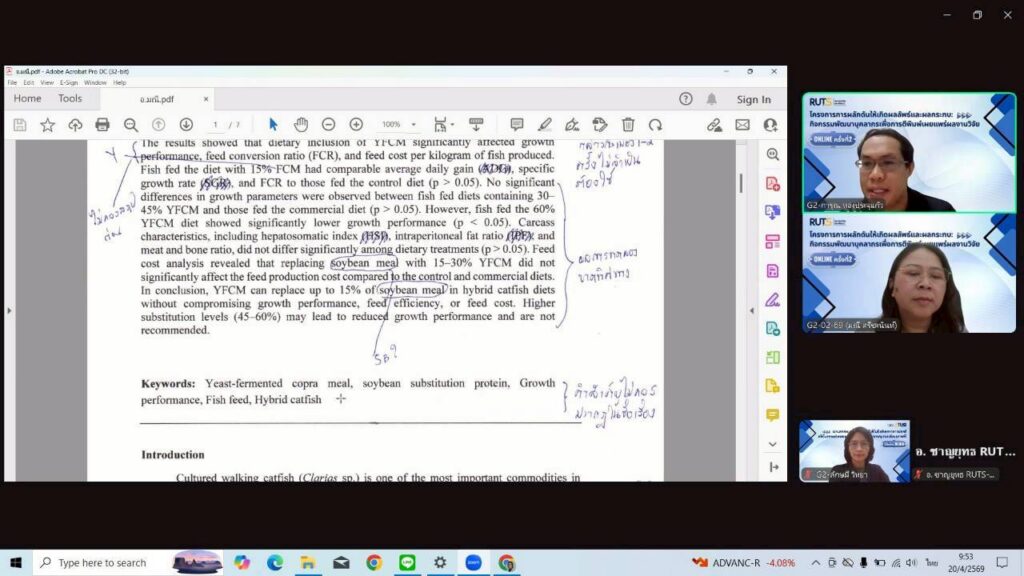Activate the Selection arrow tool
Image resolution: width=1024 pixels, height=576 pixels.
[x=273, y=125]
